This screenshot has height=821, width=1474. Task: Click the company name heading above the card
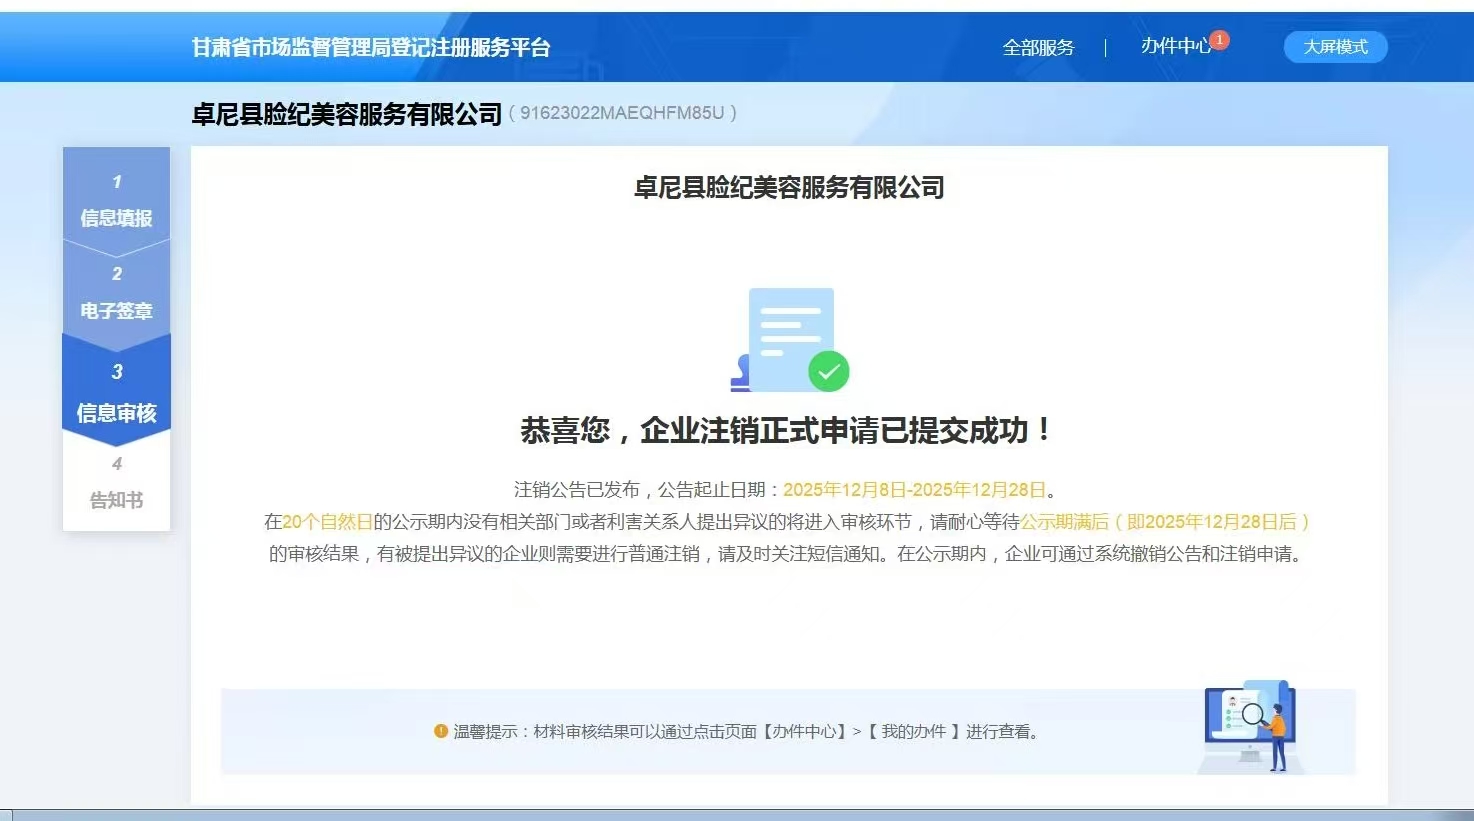346,114
